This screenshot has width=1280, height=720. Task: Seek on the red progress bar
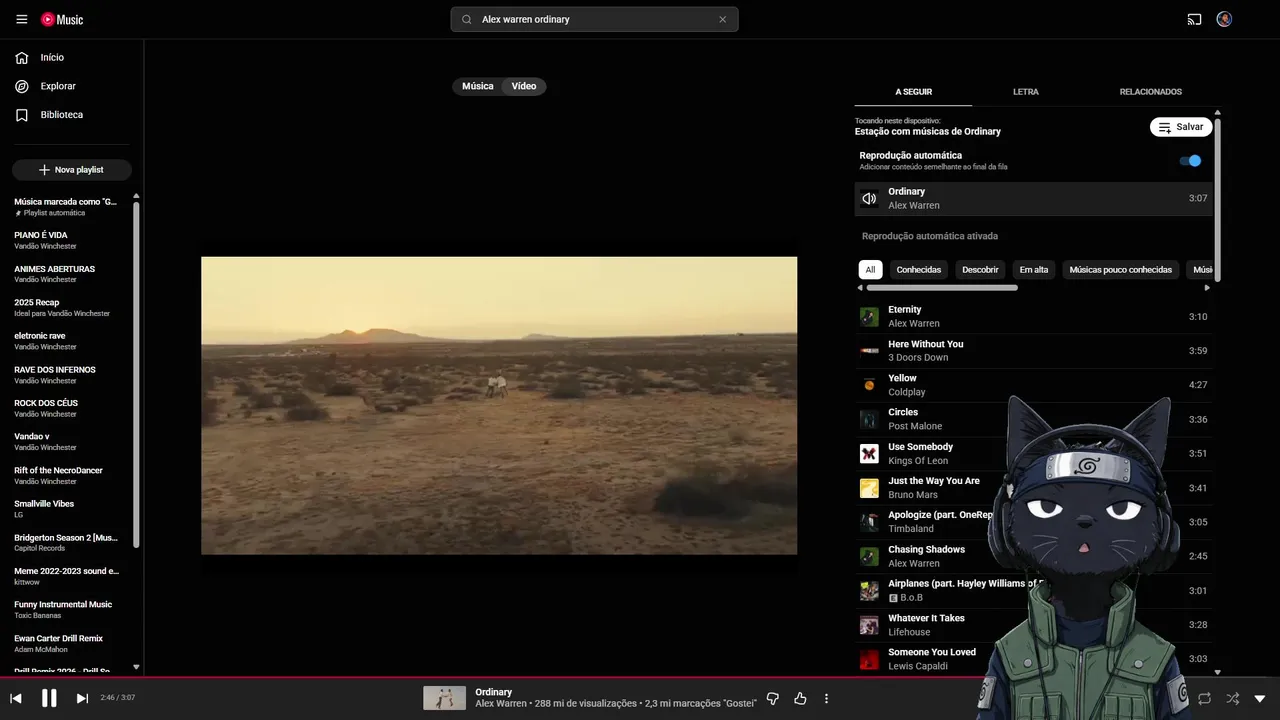[x=640, y=677]
